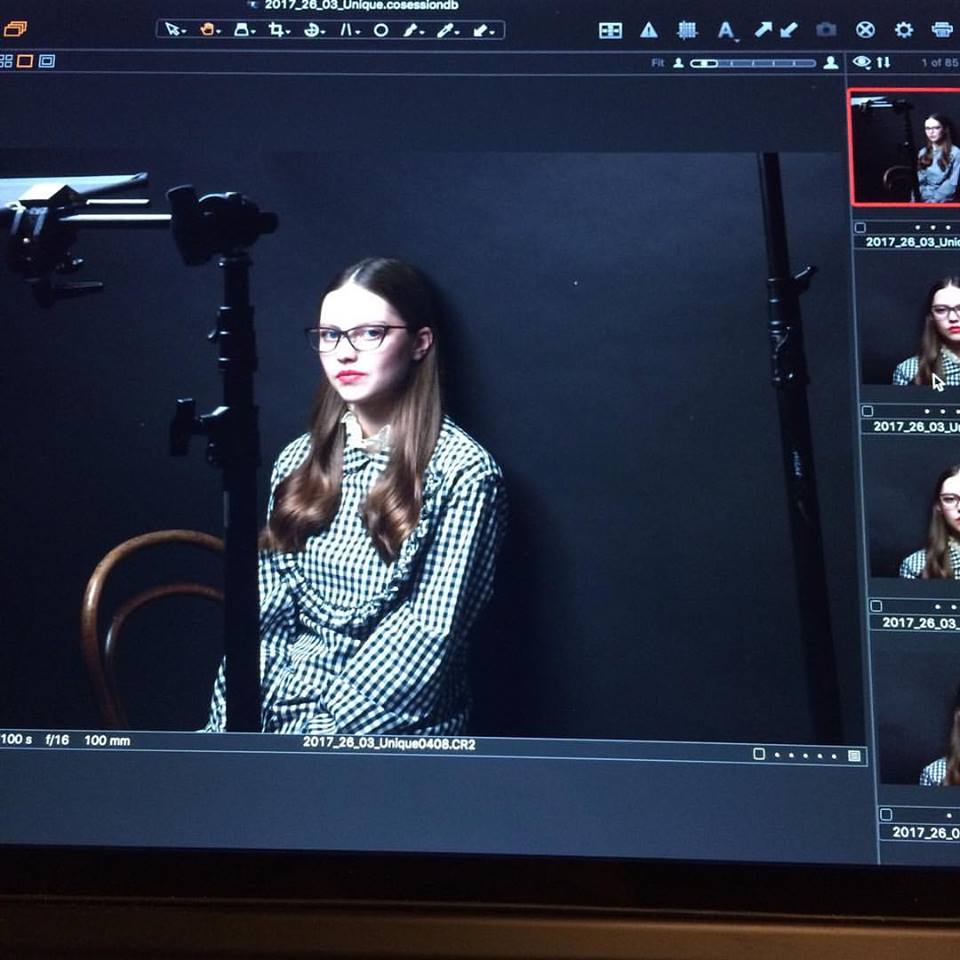The width and height of the screenshot is (960, 960).
Task: Toggle the grid overlay icon
Action: [x=687, y=30]
